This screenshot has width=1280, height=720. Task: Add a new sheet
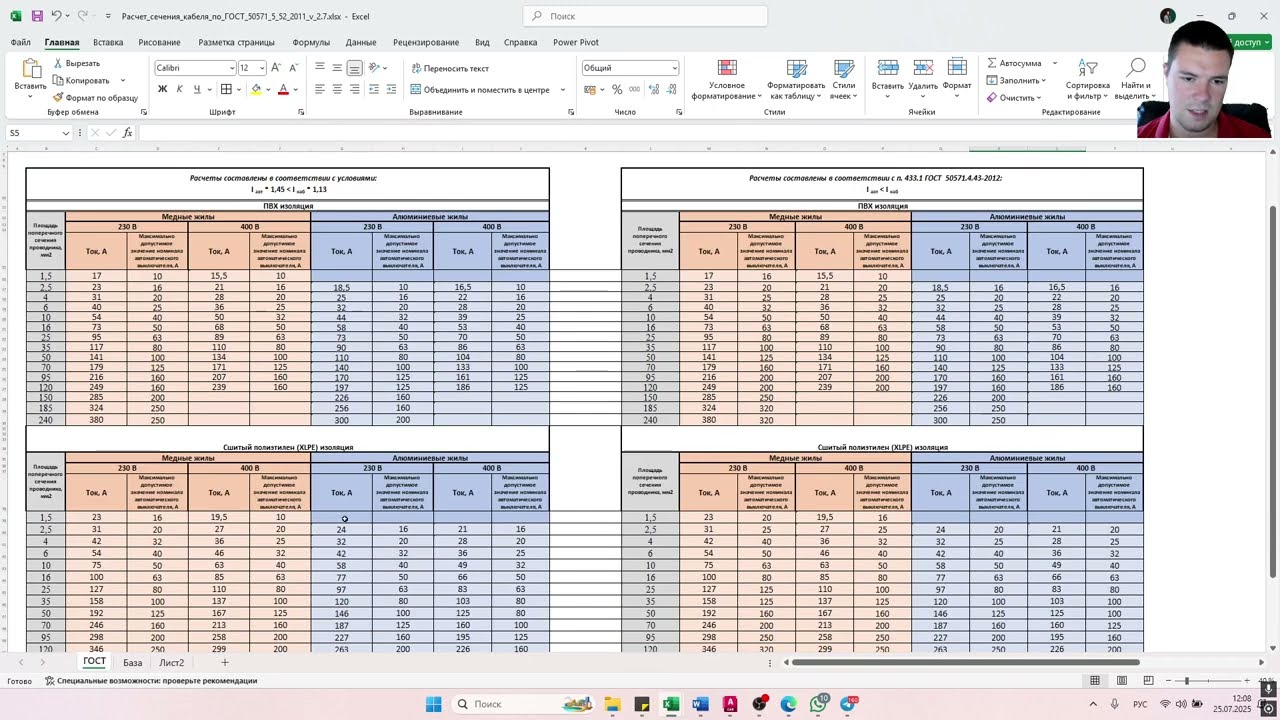pos(225,662)
